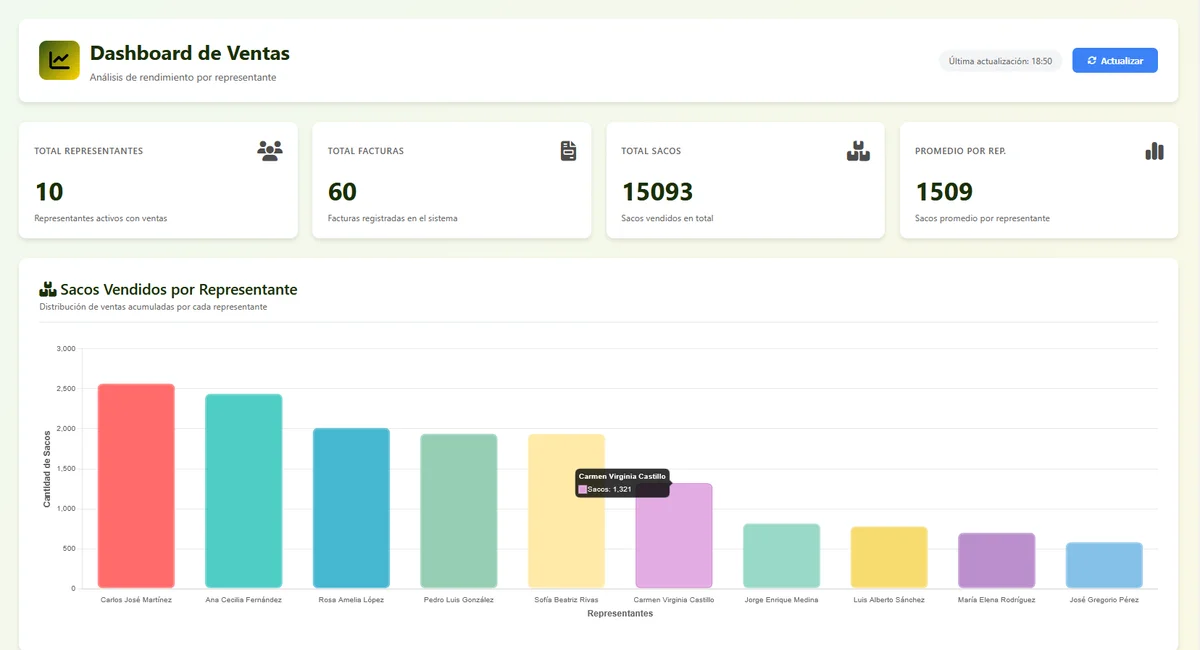Click the Representantes axis title
The height and width of the screenshot is (650, 1200).
620,614
